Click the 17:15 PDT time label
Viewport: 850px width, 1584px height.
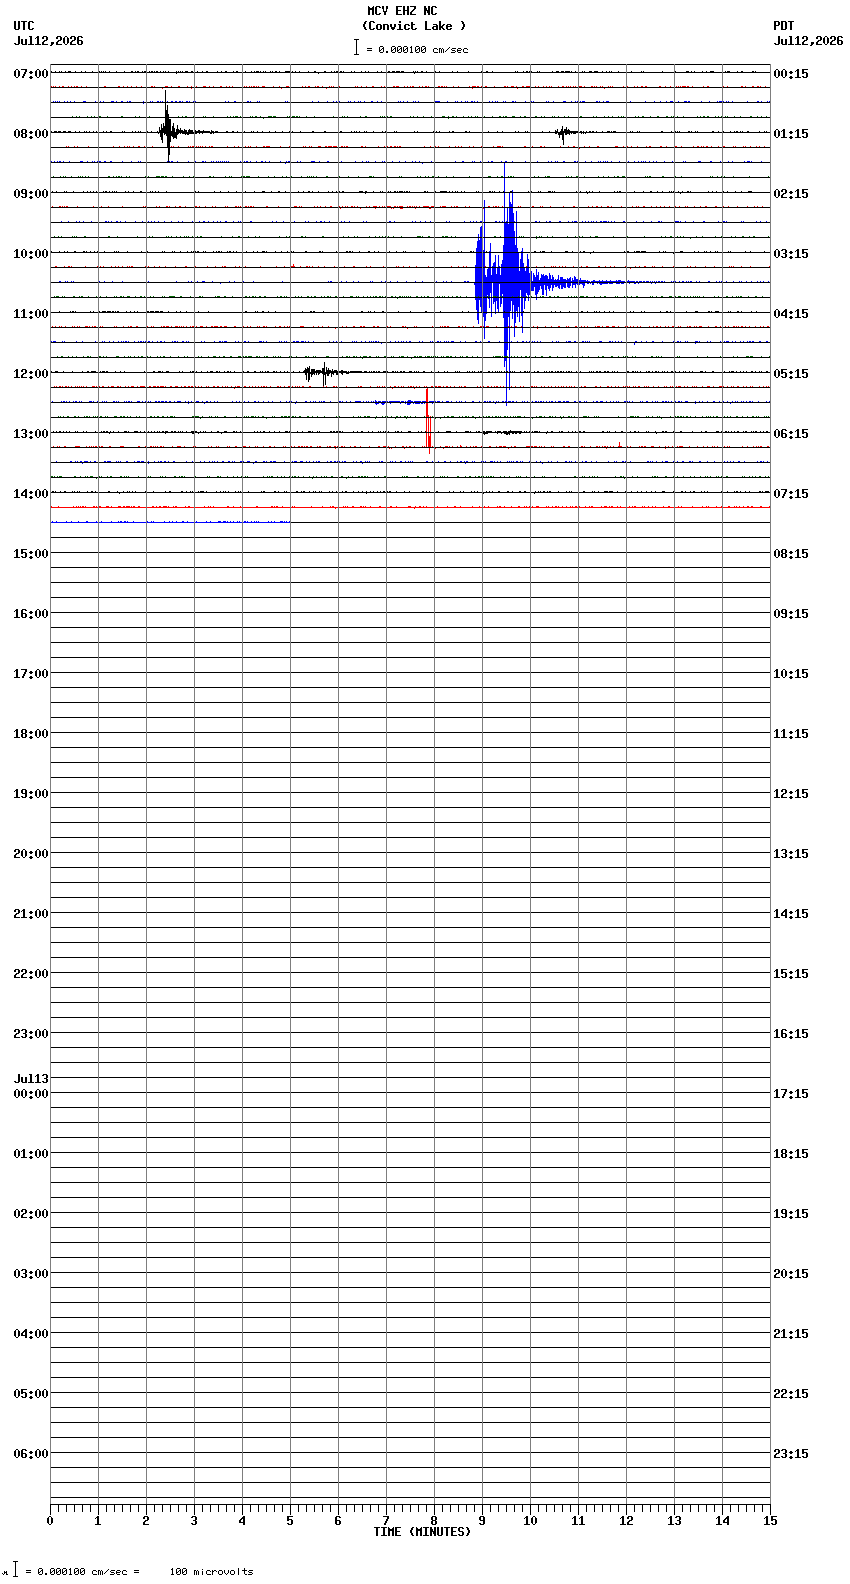pos(791,1094)
